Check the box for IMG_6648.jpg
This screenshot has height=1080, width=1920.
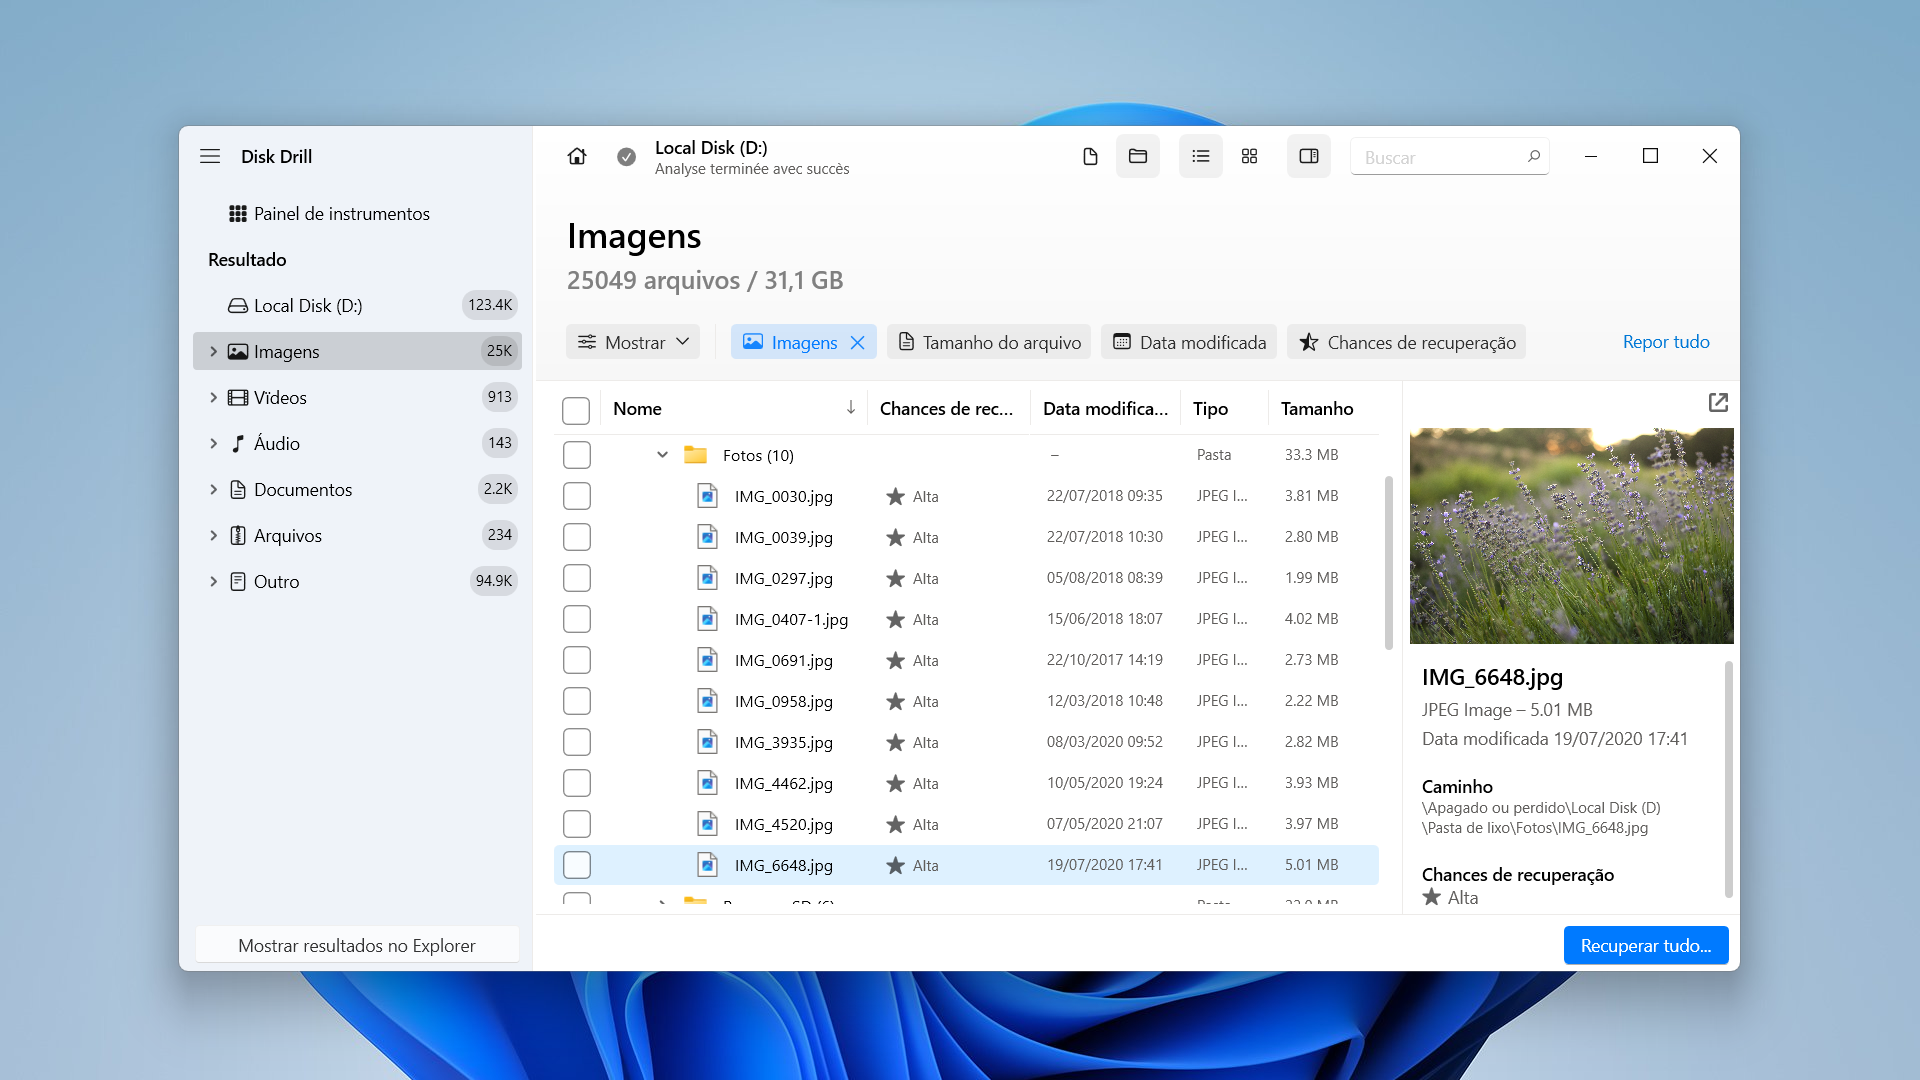click(577, 865)
